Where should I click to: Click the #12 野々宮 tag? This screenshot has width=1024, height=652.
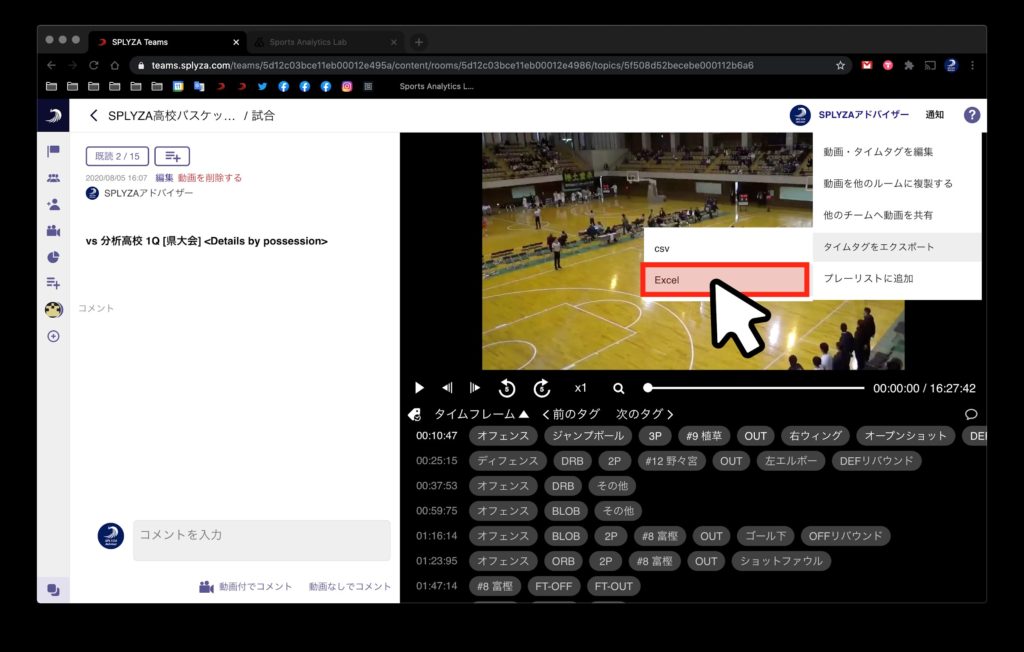671,461
